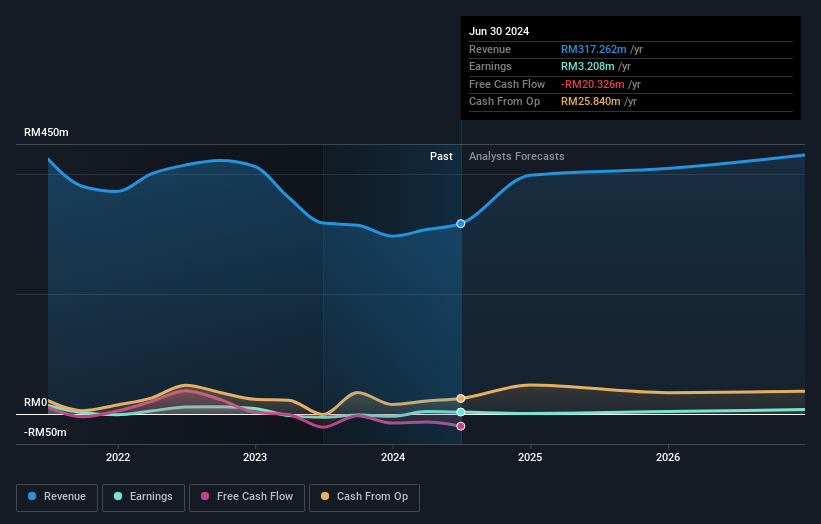Select the 2025 x-axis label
This screenshot has height=524, width=821.
pos(530,457)
